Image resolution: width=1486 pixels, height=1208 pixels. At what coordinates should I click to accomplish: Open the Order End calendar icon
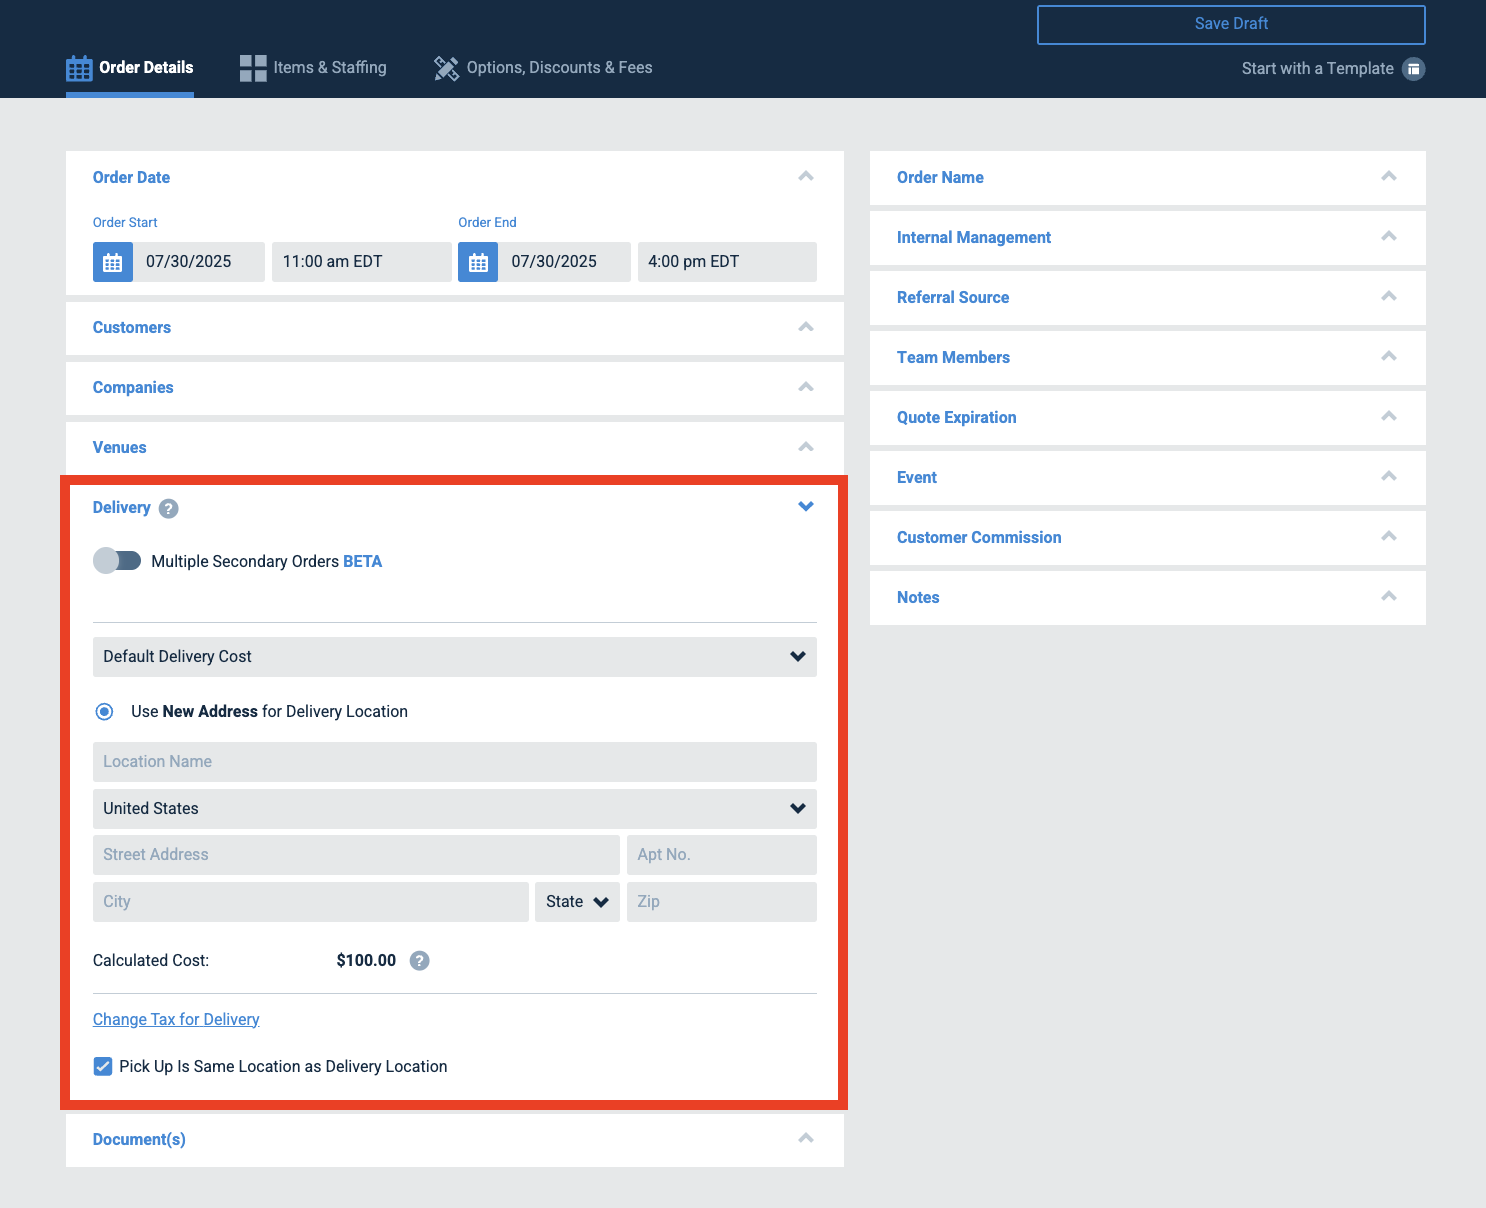(478, 262)
